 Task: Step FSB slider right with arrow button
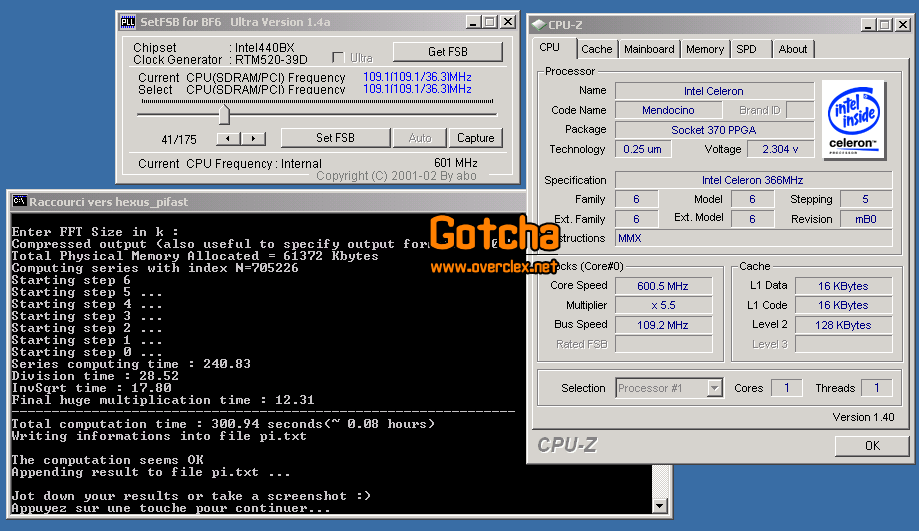253,138
